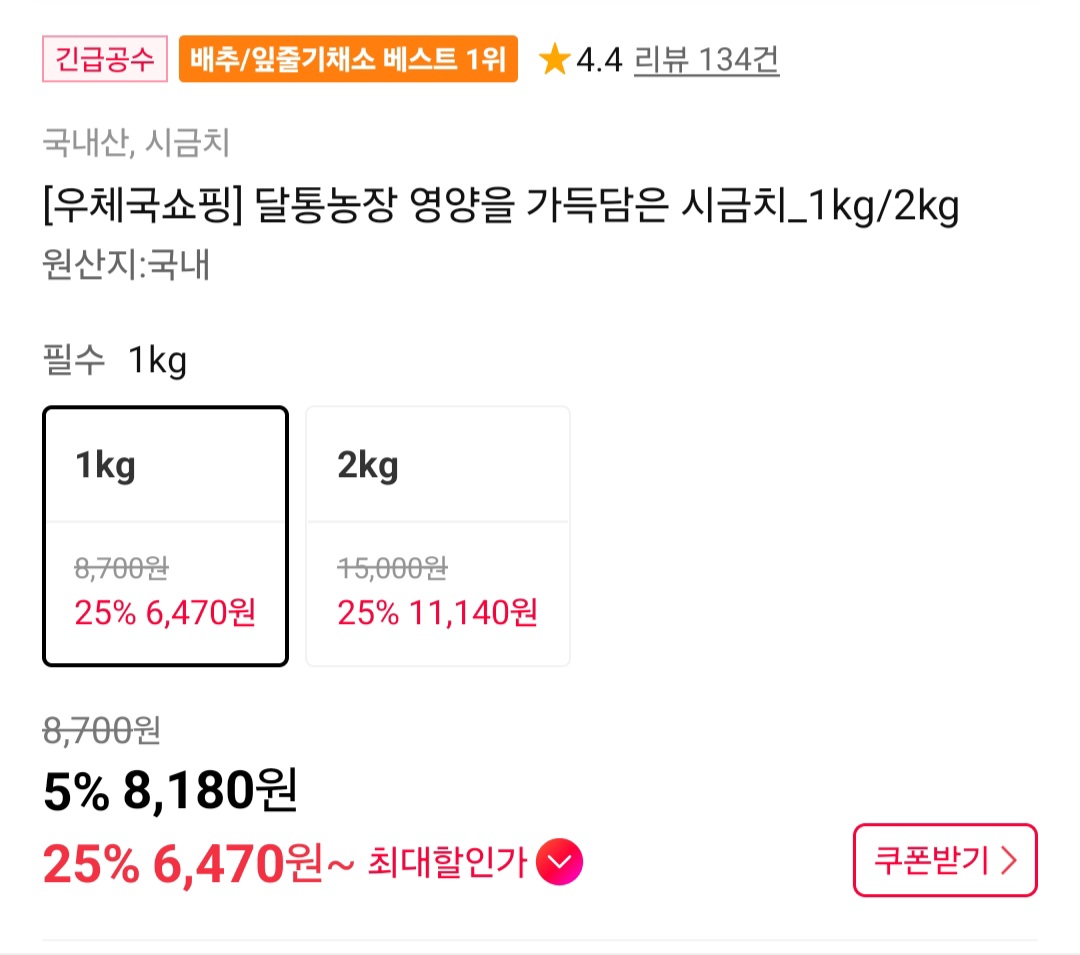Tap the 긴급공수 badge
The width and height of the screenshot is (1080, 955).
[105, 60]
